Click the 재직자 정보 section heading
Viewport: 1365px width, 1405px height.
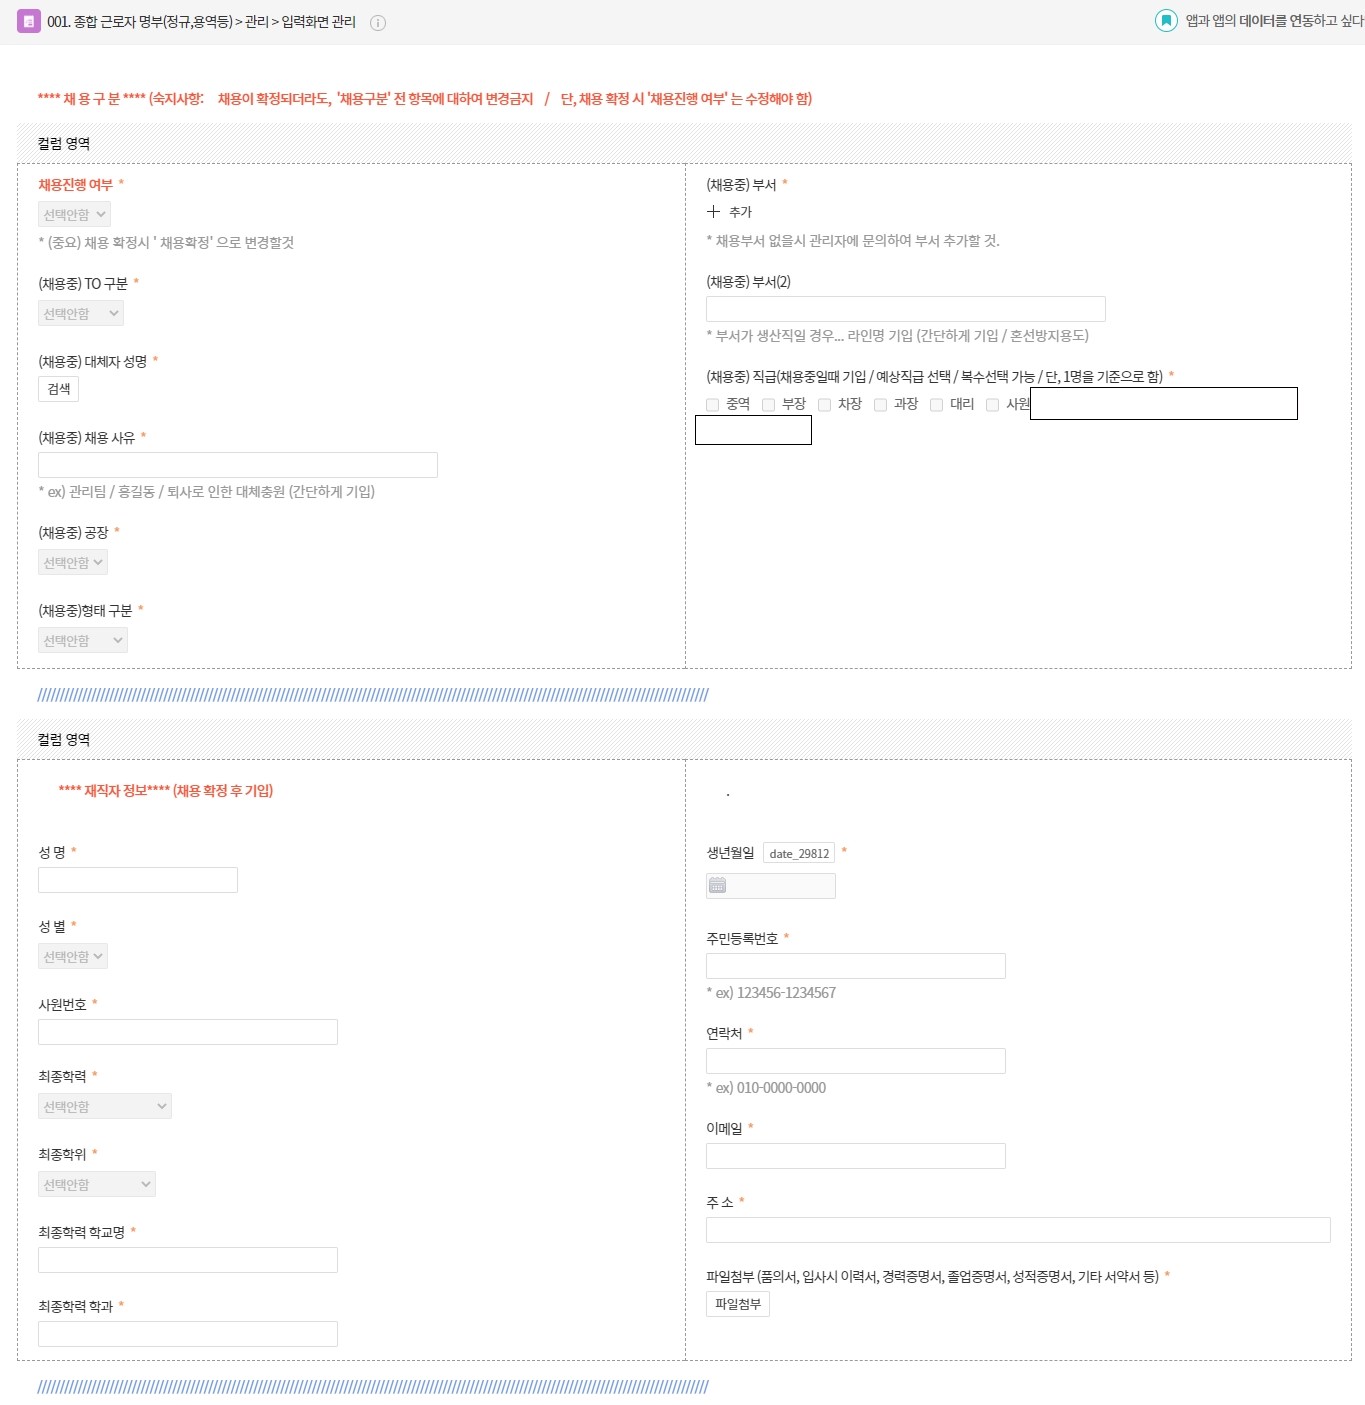tap(166, 790)
